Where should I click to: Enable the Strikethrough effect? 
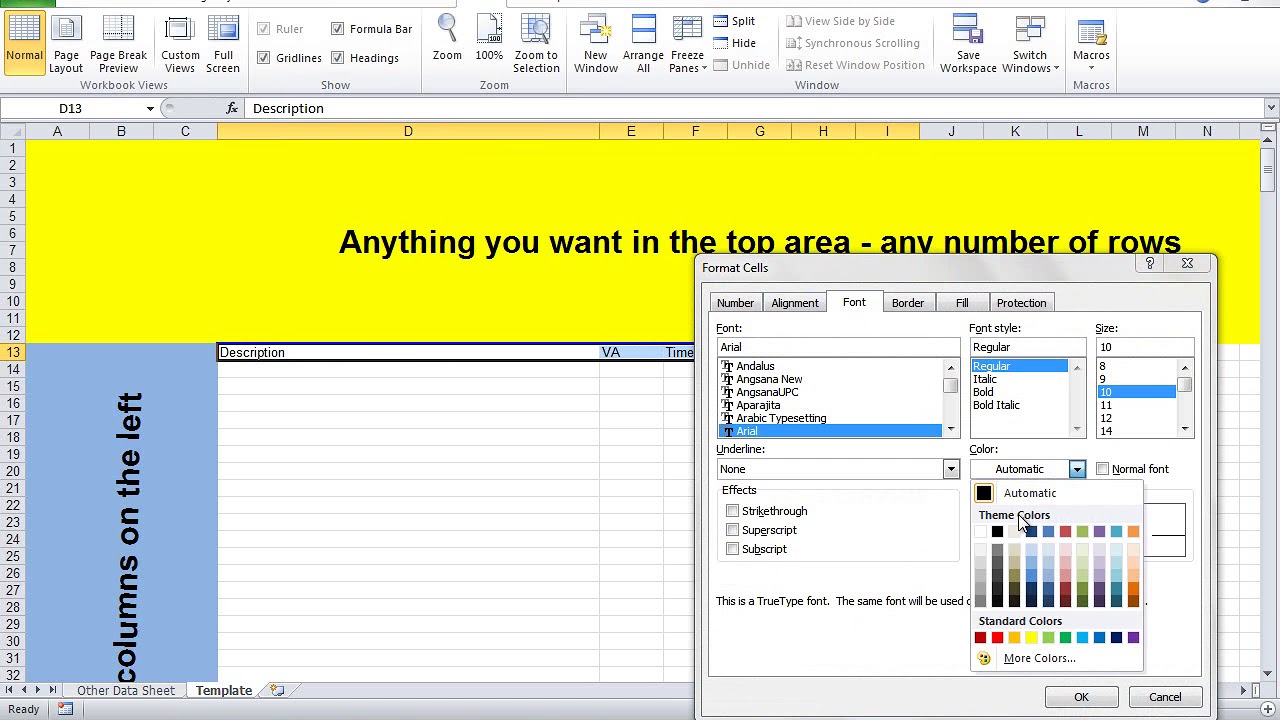click(732, 511)
